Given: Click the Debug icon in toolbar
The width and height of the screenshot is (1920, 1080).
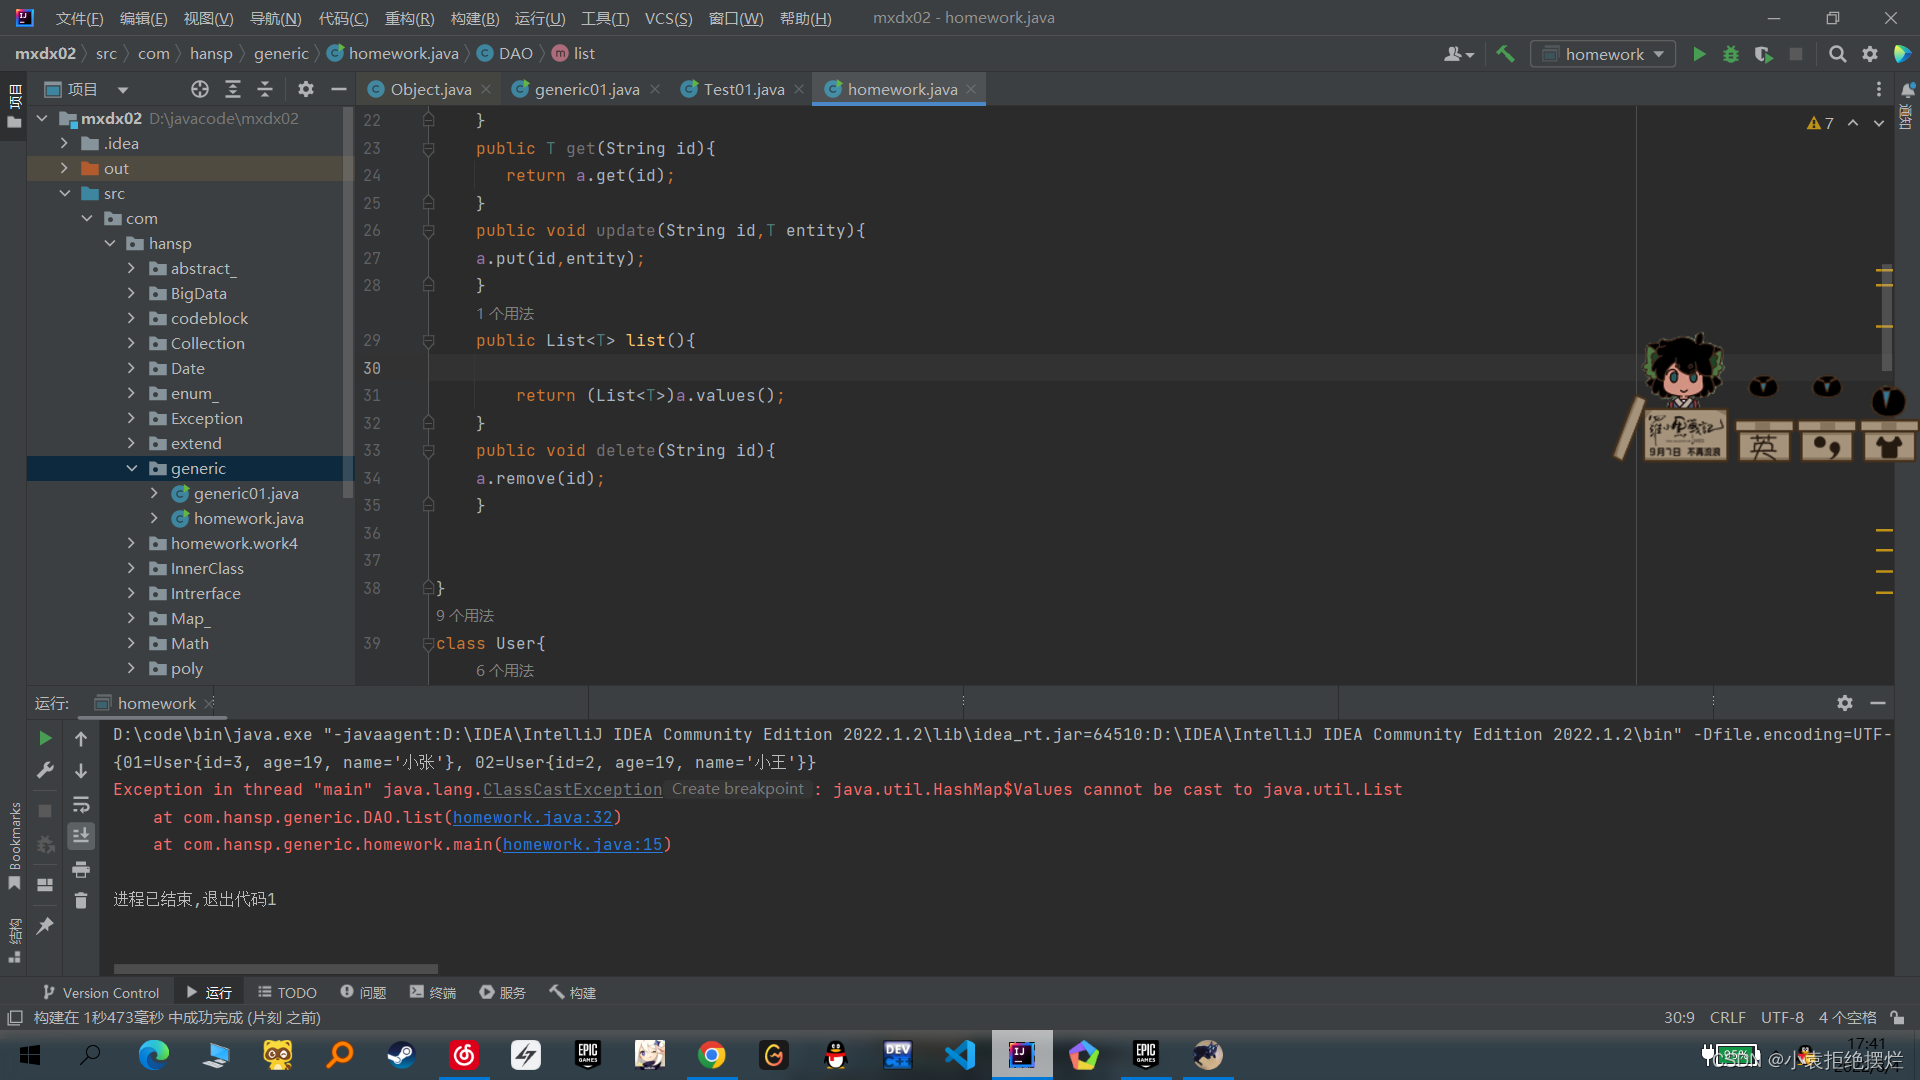Looking at the screenshot, I should coord(1731,54).
